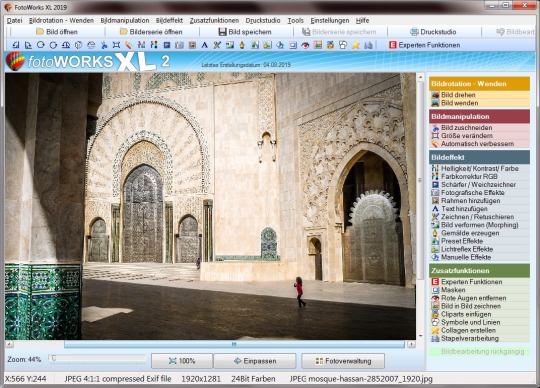The width and height of the screenshot is (540, 388).
Task: Open the Datei menu
Action: 14,21
